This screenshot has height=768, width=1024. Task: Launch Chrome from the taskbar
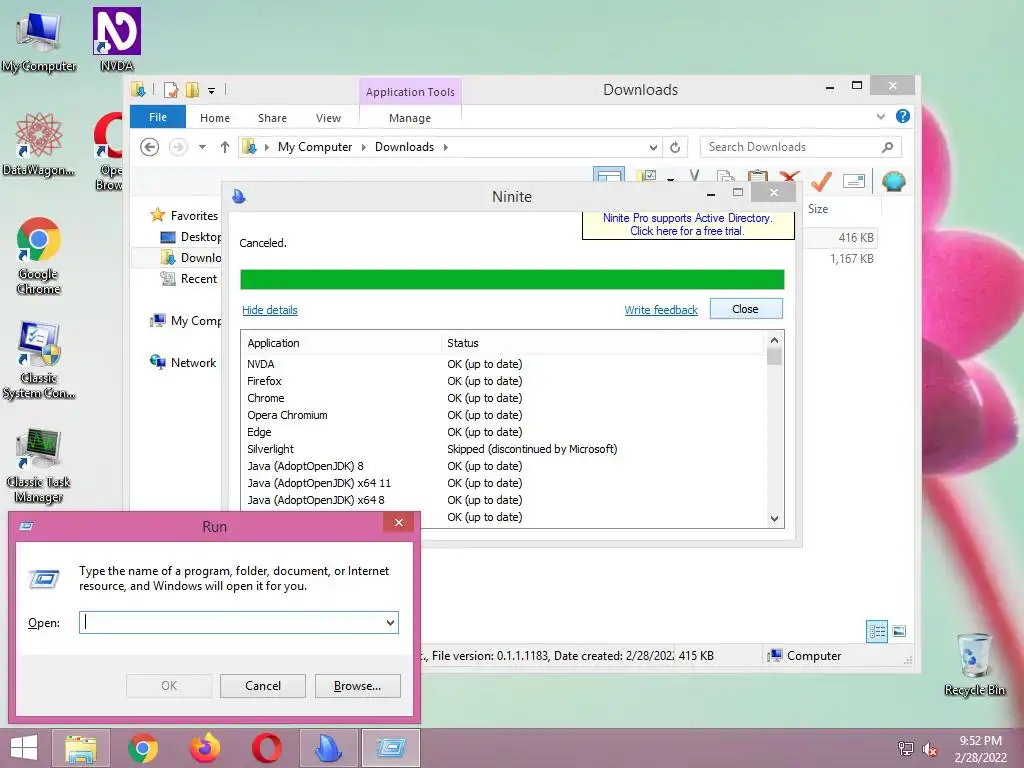point(142,748)
